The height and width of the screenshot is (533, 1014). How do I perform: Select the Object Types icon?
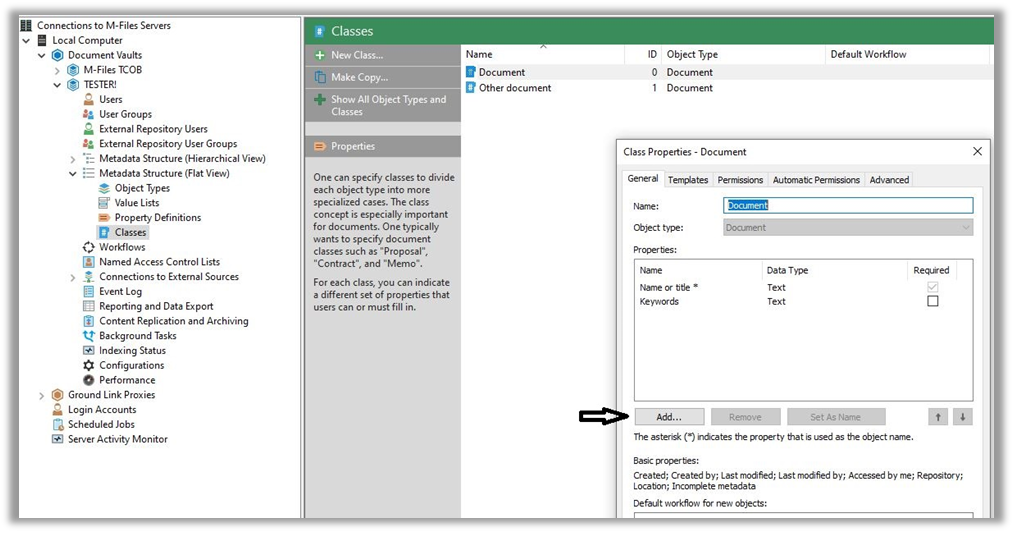pos(104,188)
